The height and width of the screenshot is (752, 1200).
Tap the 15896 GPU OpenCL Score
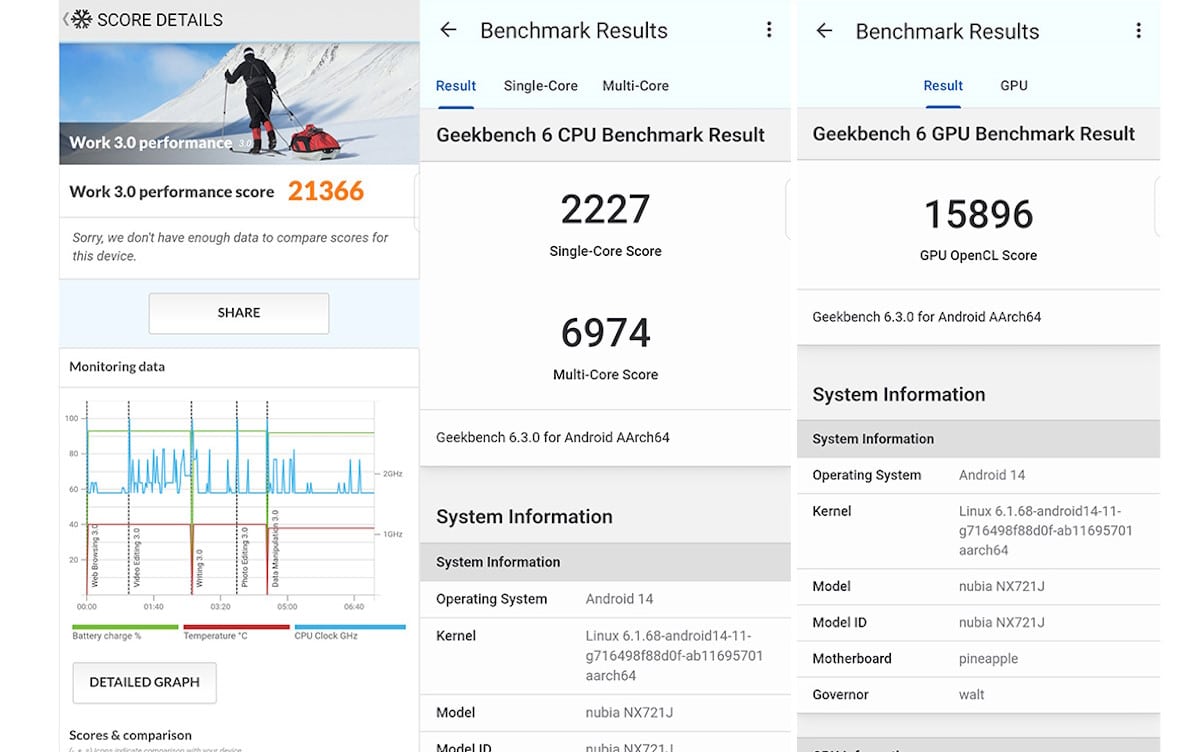point(978,214)
